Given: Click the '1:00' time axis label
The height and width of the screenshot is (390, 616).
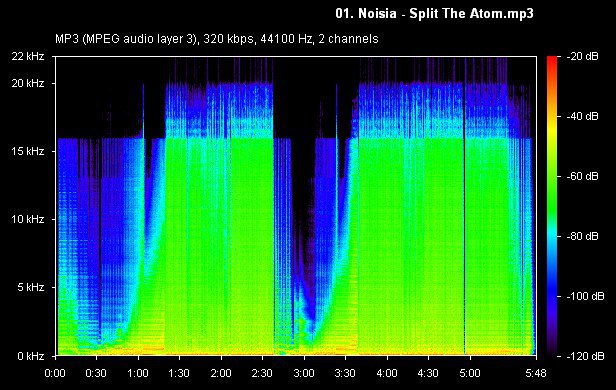Looking at the screenshot, I should pos(138,373).
